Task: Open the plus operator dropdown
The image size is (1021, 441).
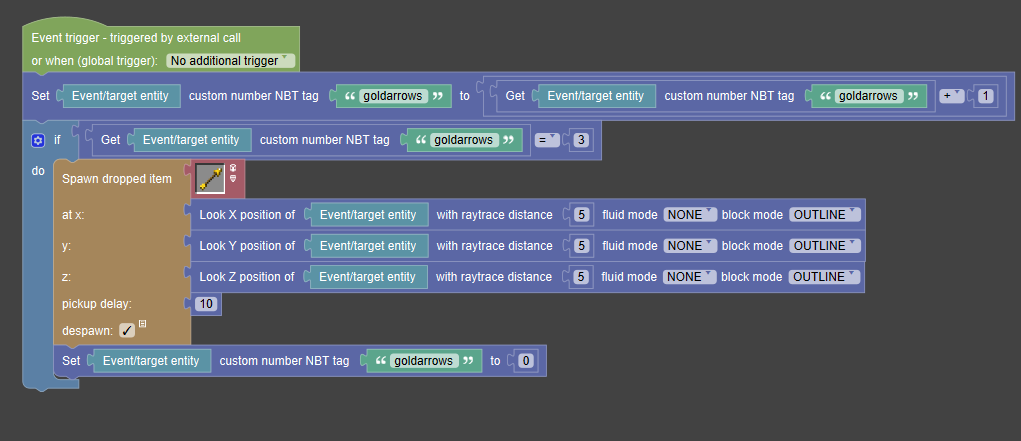Action: pyautogui.click(x=951, y=96)
